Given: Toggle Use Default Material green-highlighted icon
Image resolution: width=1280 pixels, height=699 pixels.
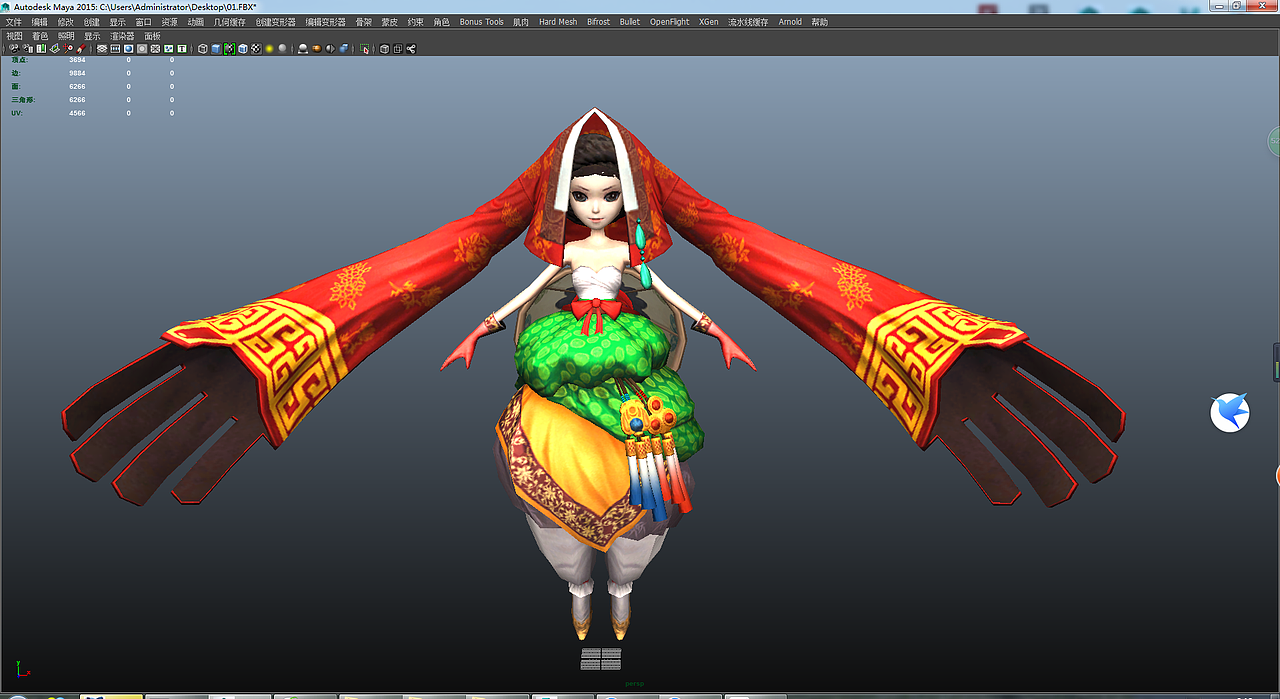Looking at the screenshot, I should [229, 48].
